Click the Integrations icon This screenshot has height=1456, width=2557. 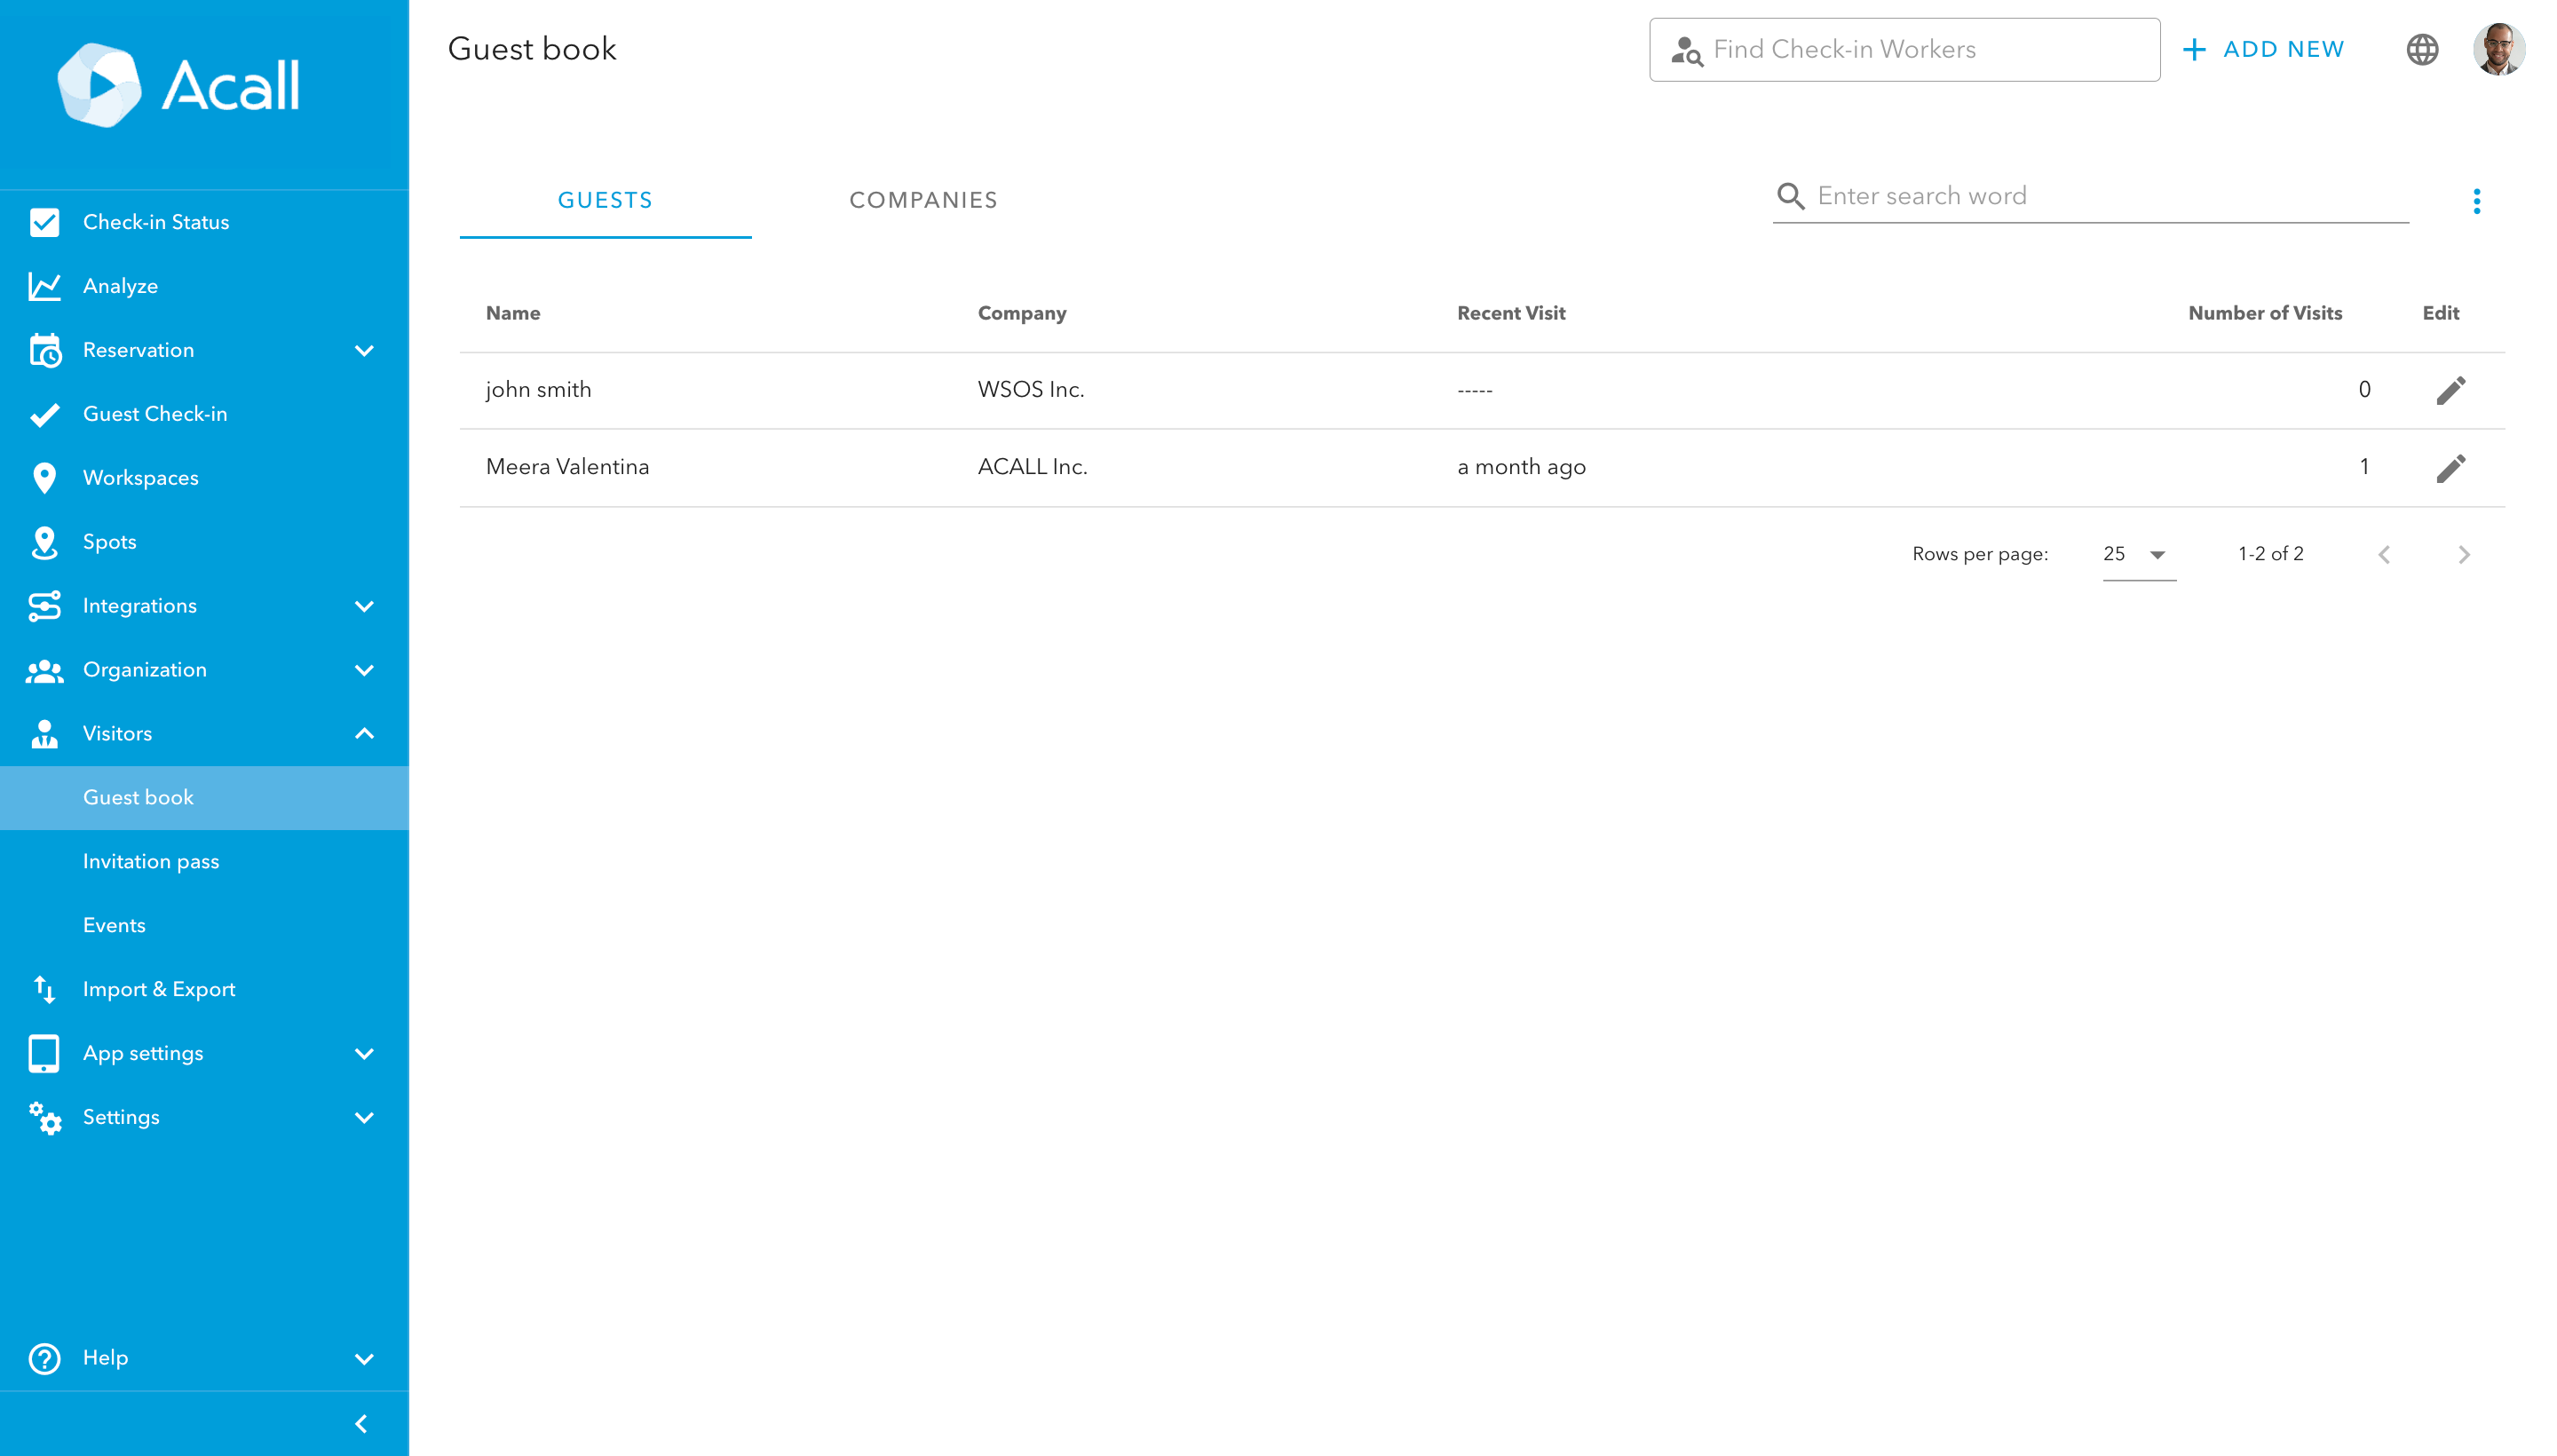[x=44, y=606]
